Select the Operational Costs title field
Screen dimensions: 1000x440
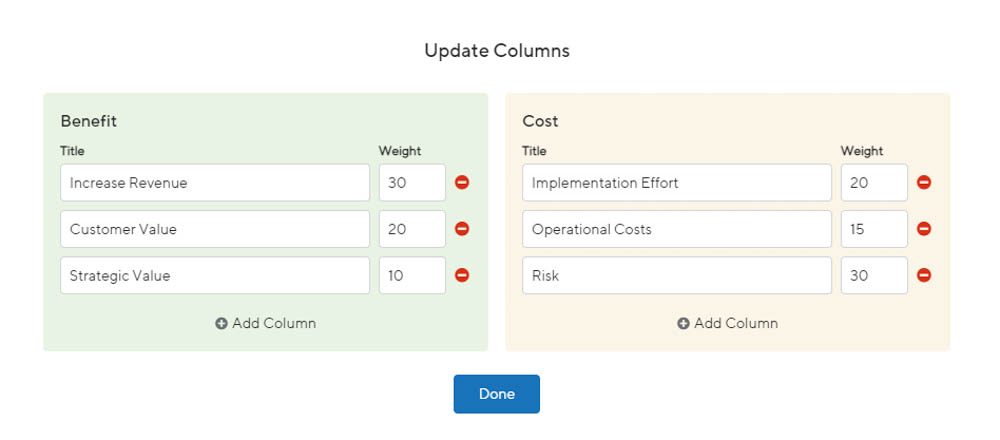676,229
